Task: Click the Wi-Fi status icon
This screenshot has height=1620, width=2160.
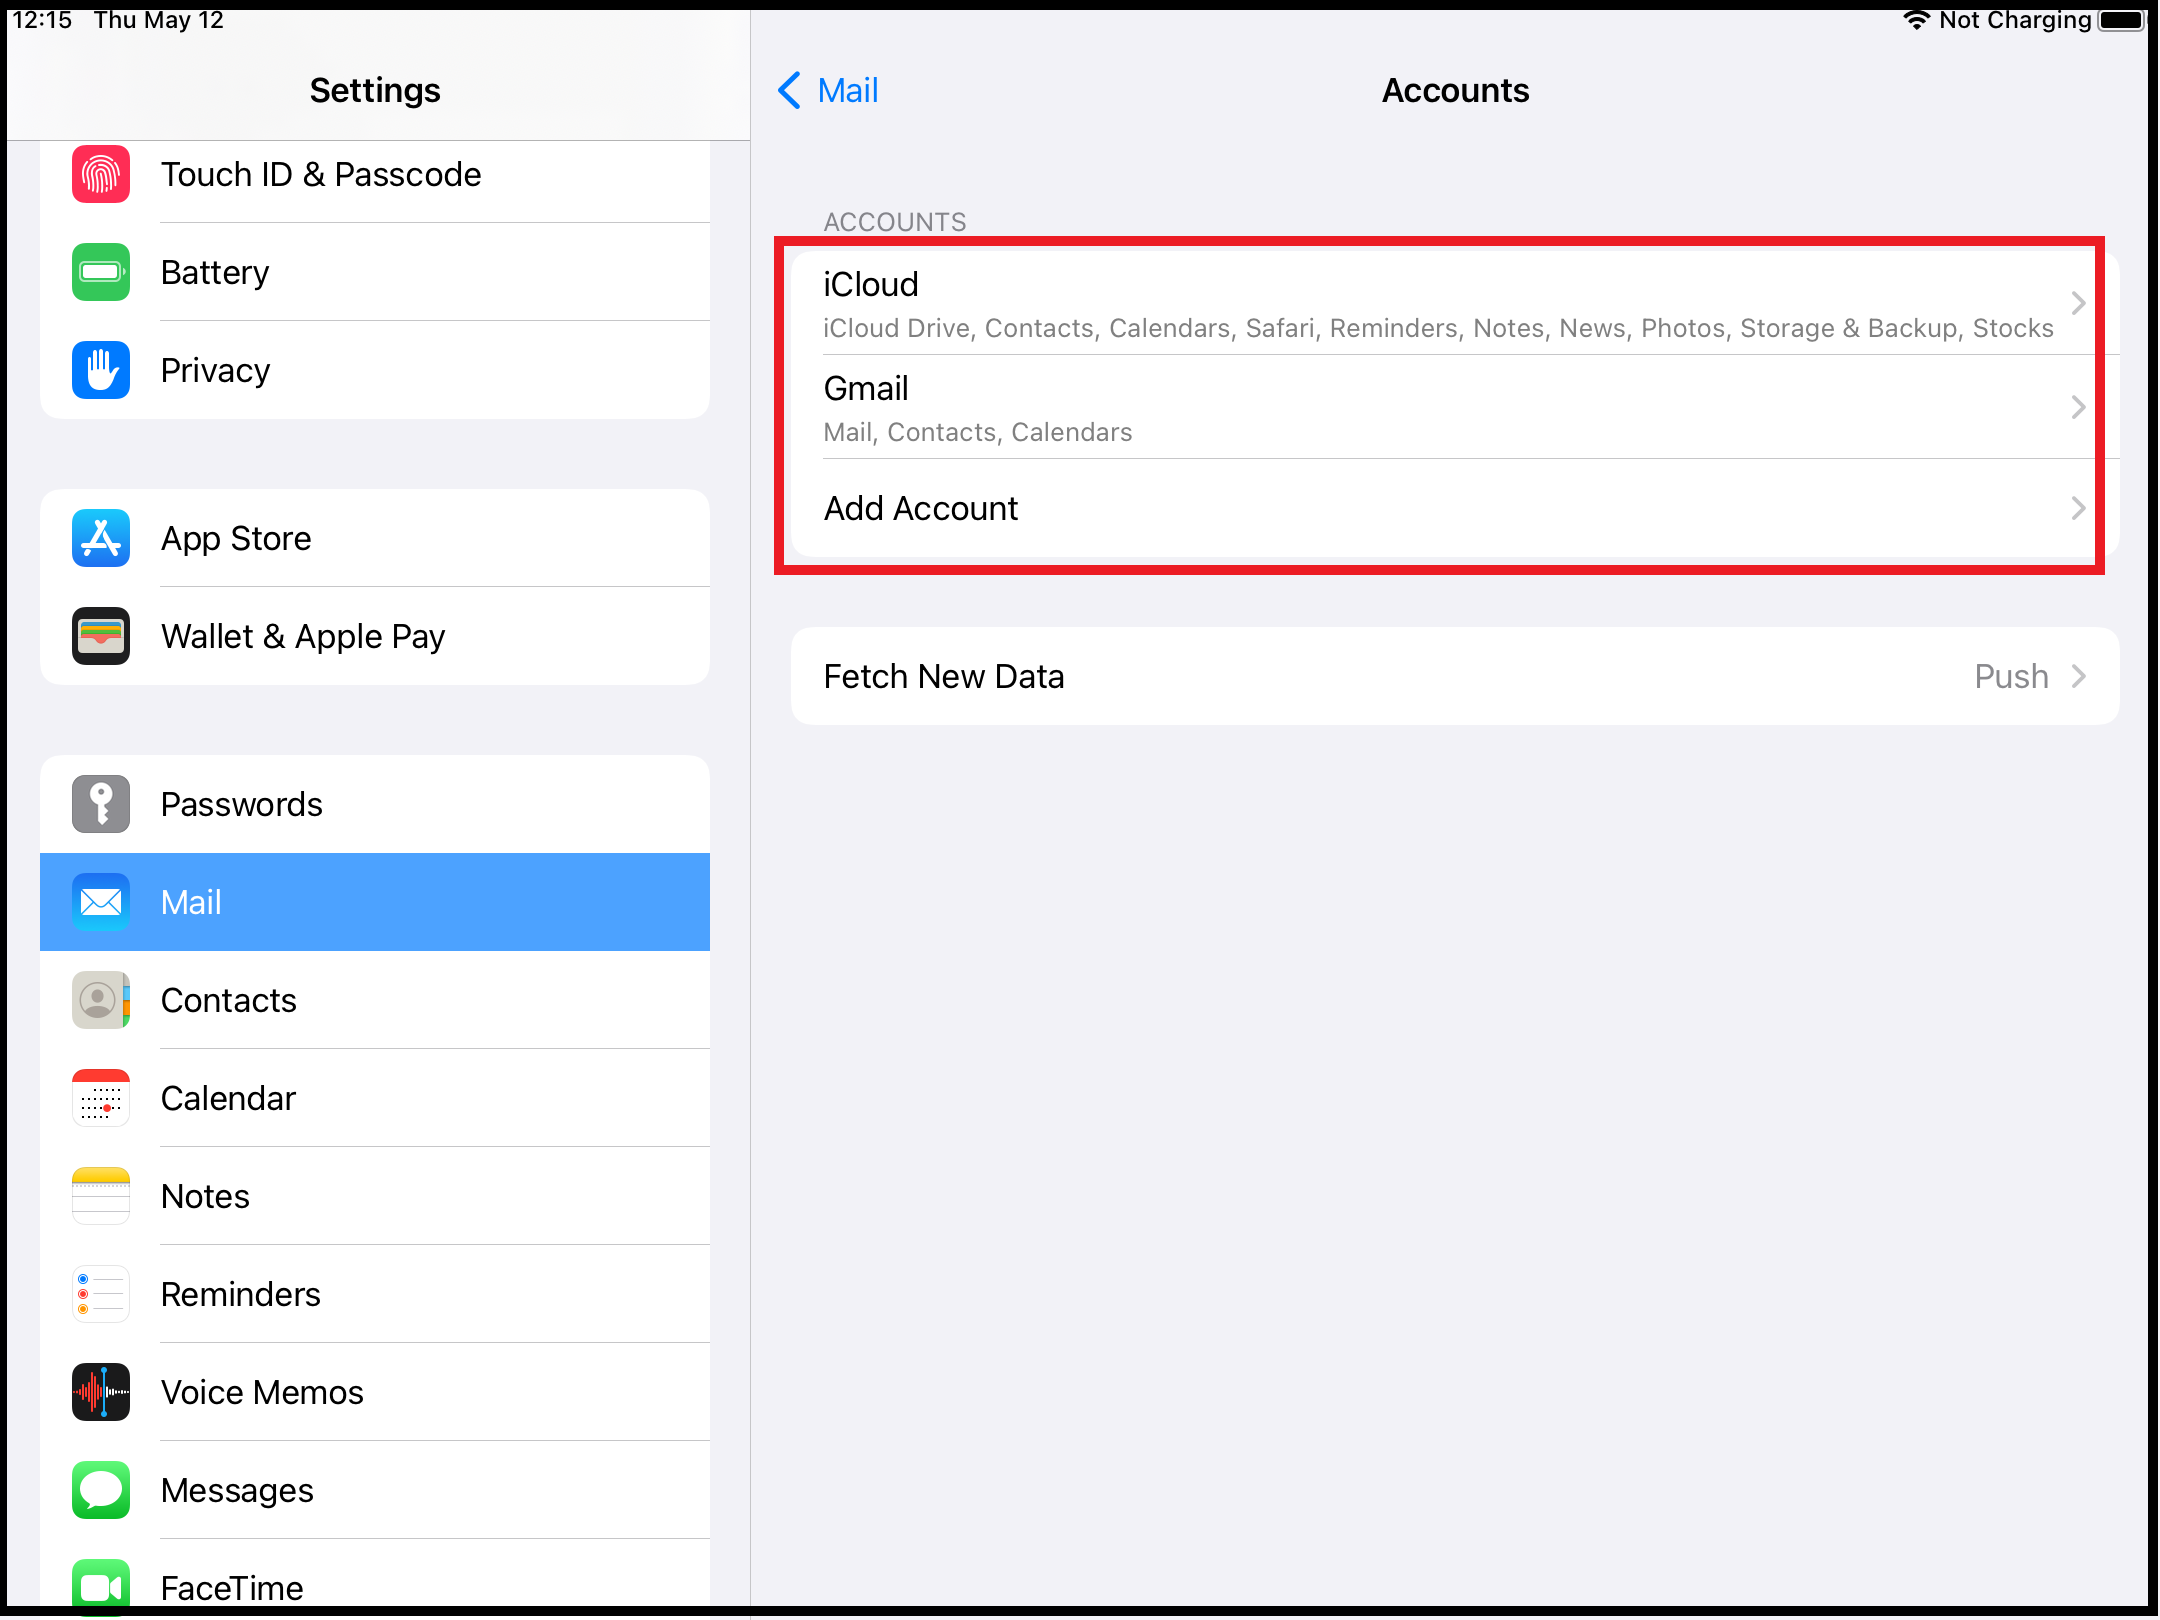Action: pos(1915,20)
